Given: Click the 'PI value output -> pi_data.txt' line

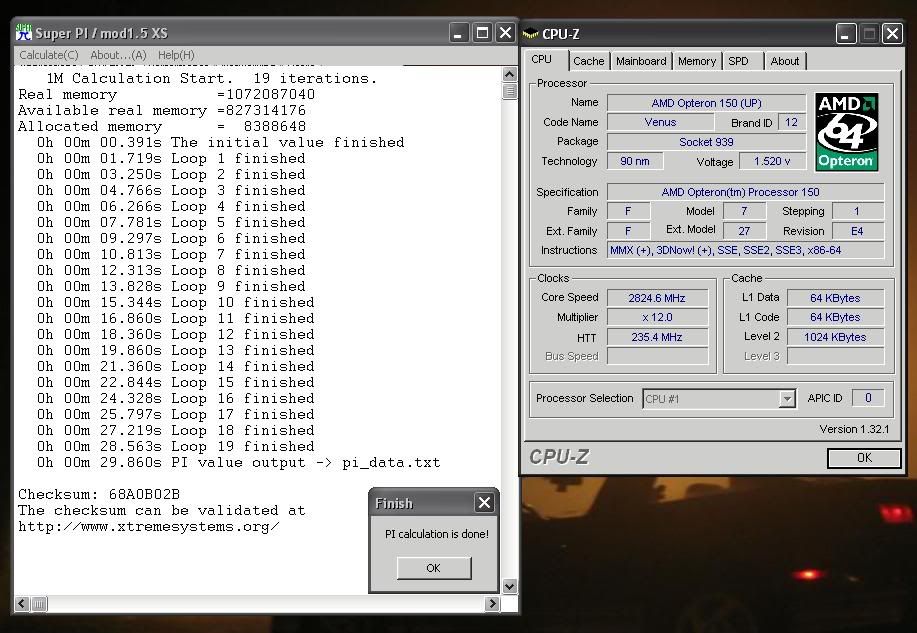Looking at the screenshot, I should click(x=239, y=462).
